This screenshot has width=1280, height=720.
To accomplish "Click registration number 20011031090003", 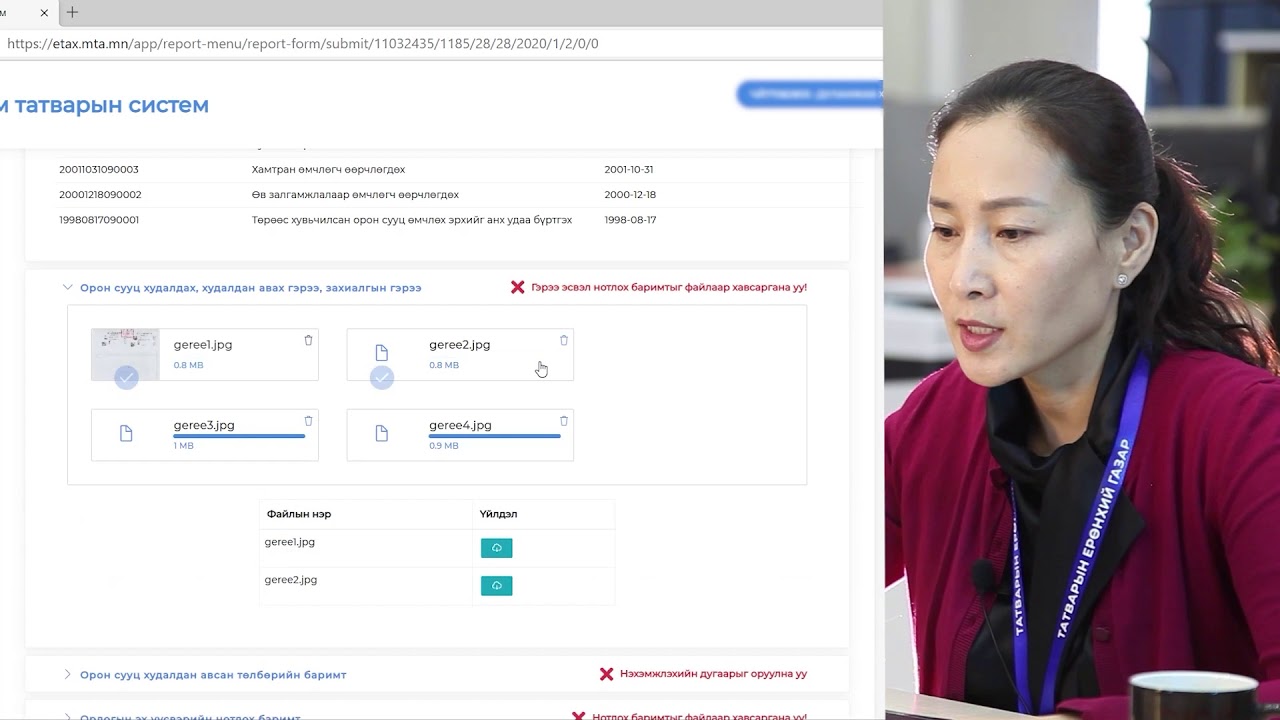I will coord(99,170).
